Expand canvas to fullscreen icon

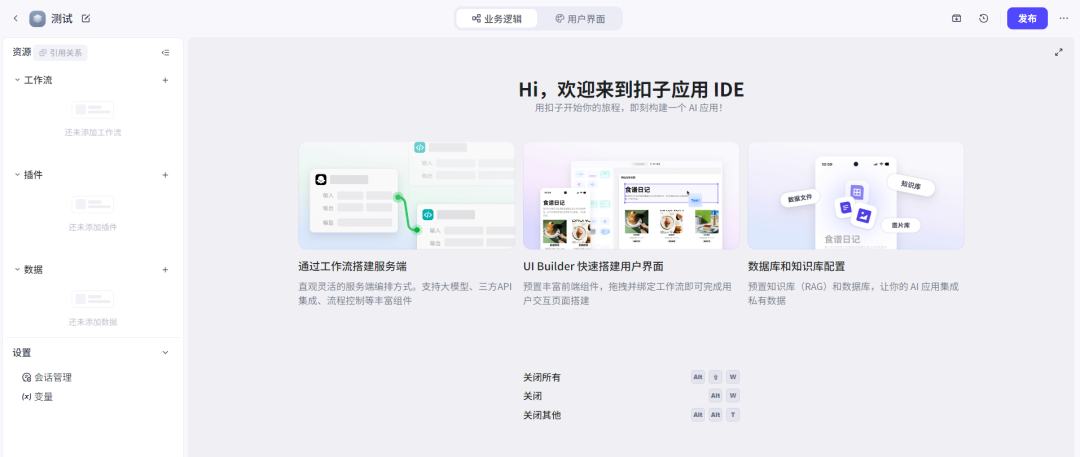(1058, 52)
